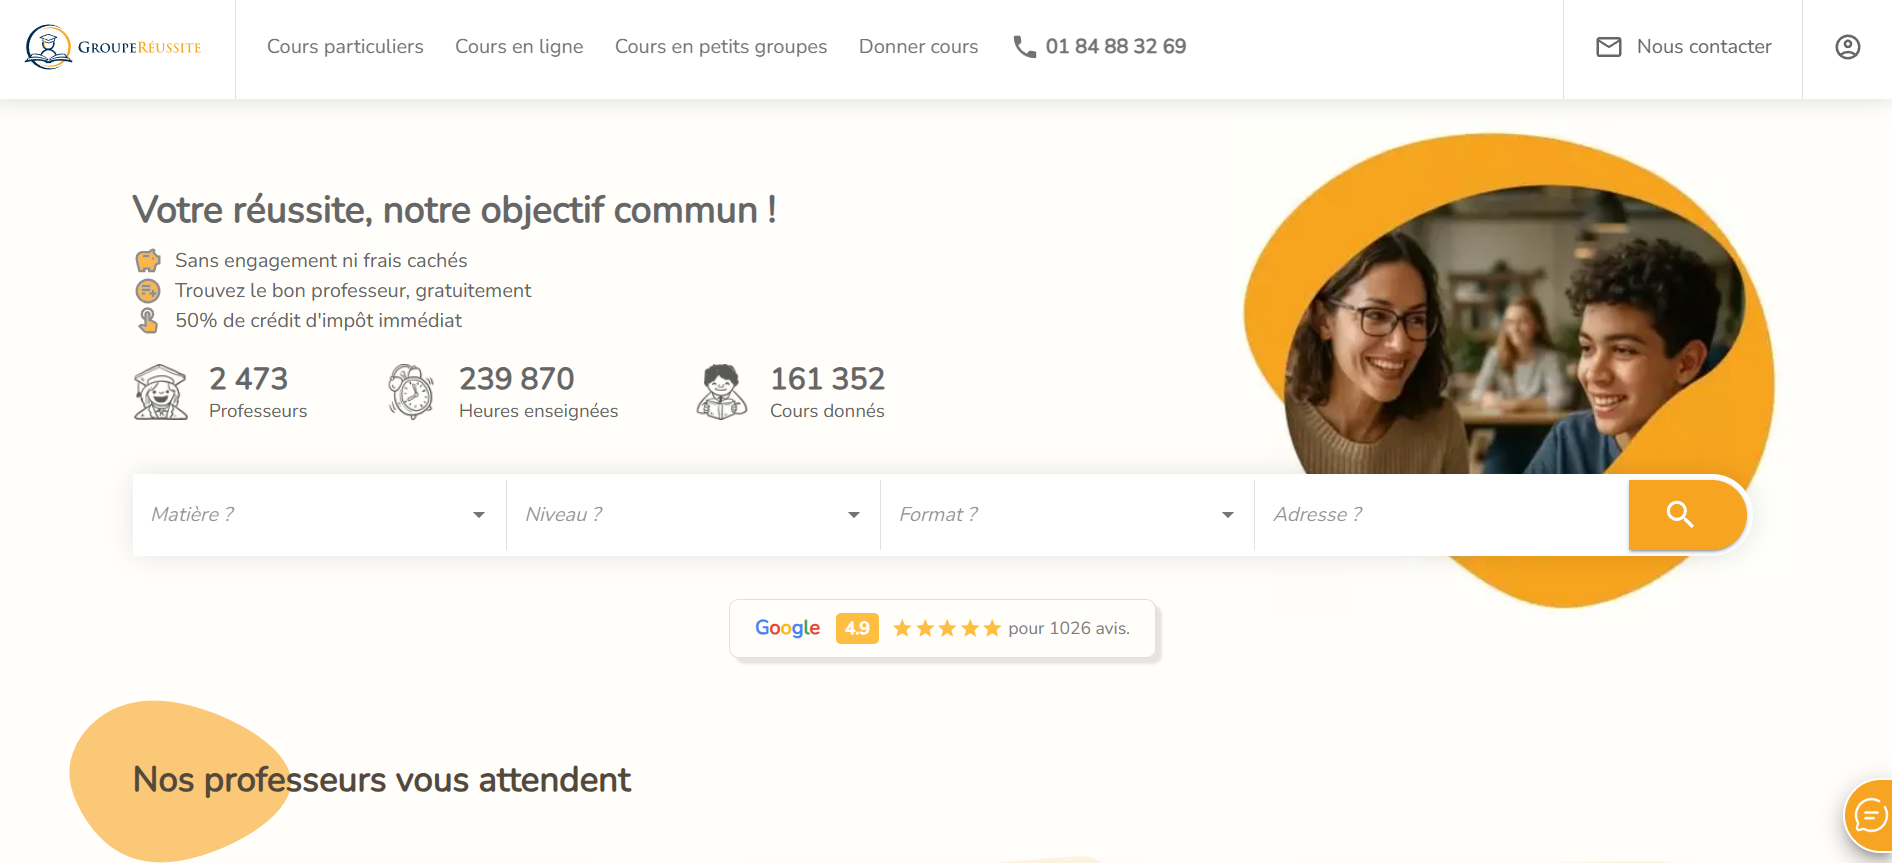The height and width of the screenshot is (863, 1892).
Task: Click the piggy bank icon
Action: [148, 261]
